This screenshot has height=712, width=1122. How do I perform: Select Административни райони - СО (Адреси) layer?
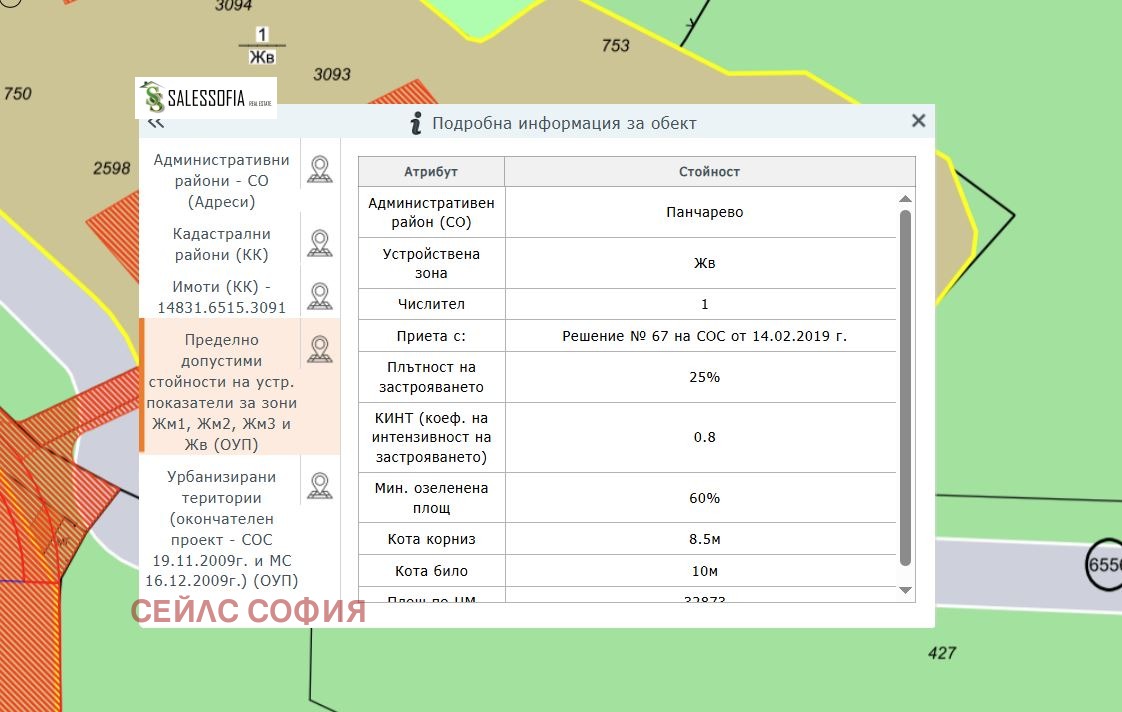[221, 181]
